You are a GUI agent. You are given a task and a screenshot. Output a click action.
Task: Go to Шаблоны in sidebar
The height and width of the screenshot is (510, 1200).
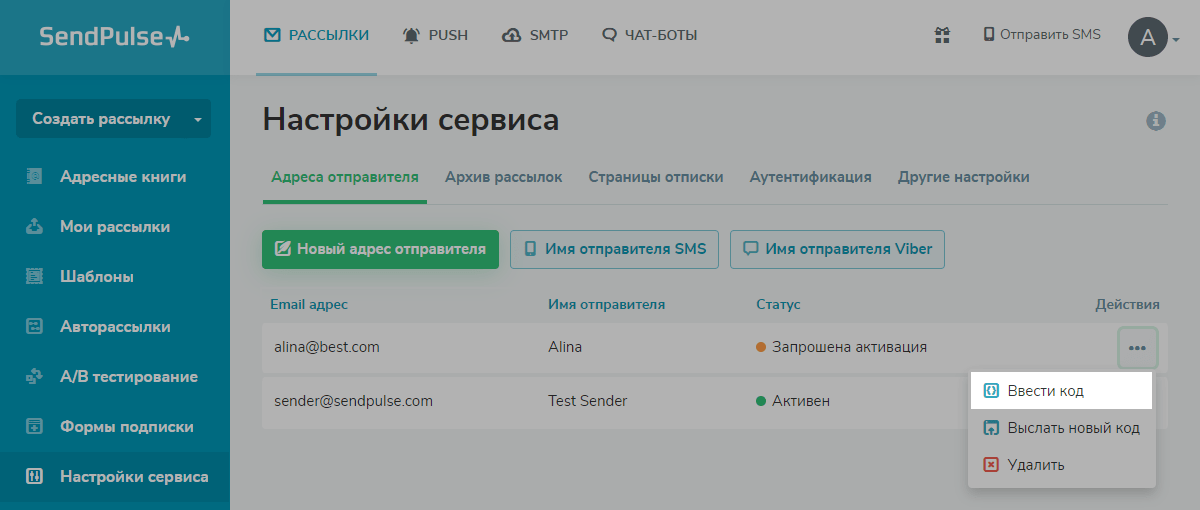(x=97, y=277)
